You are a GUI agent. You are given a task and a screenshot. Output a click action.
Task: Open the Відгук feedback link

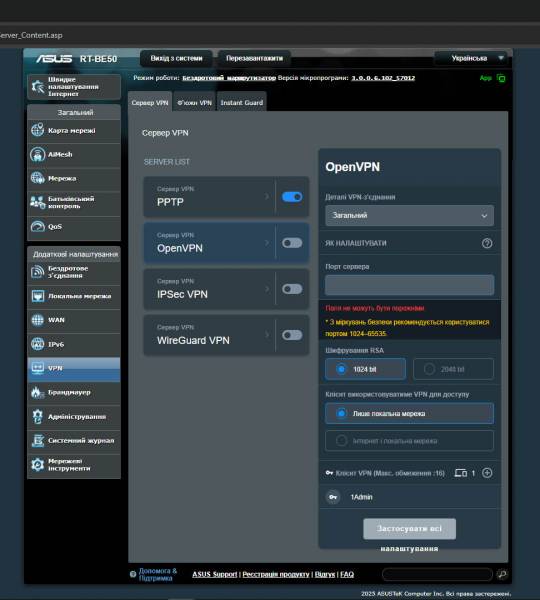[325, 574]
